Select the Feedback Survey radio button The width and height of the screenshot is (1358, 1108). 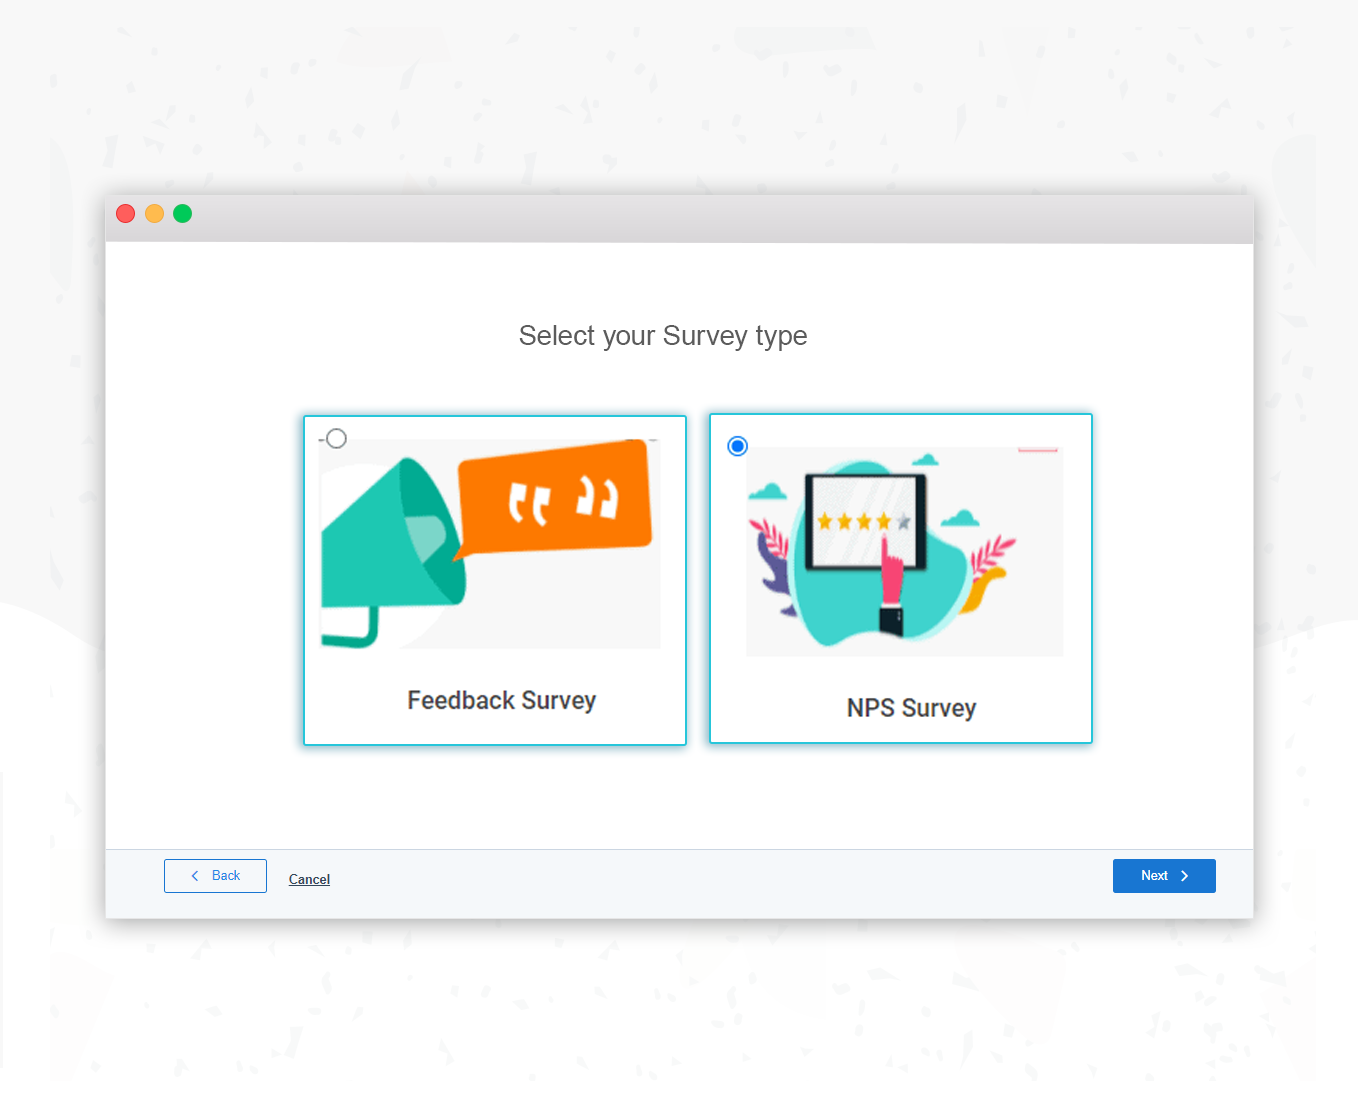pyautogui.click(x=336, y=439)
